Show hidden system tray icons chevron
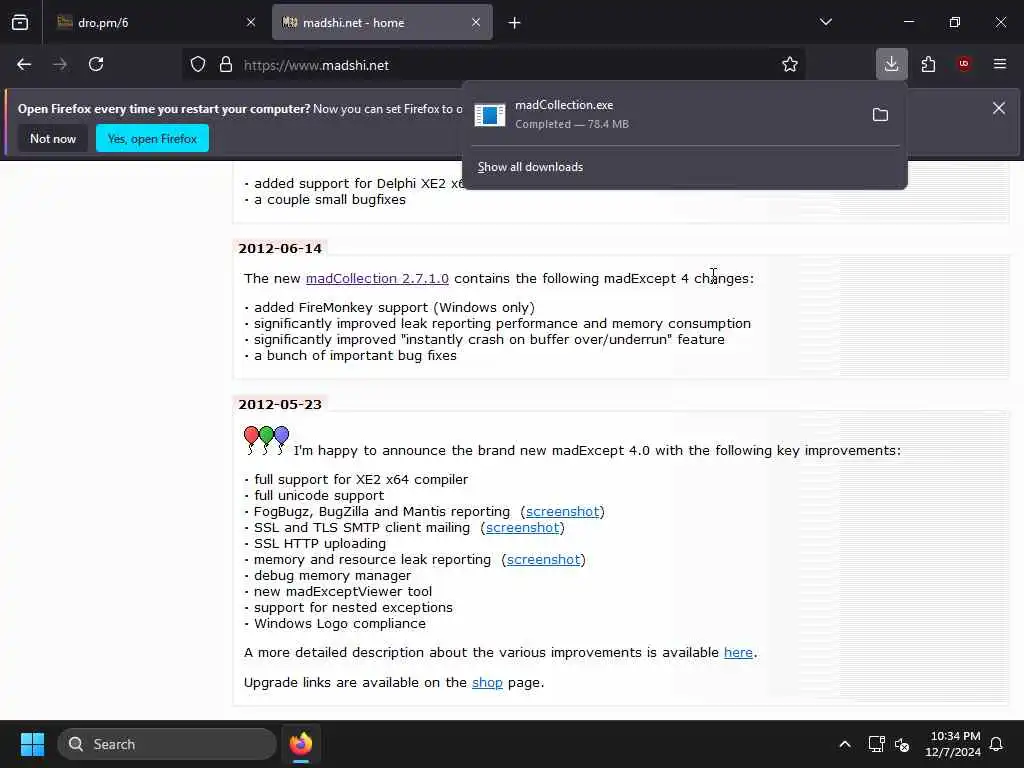The width and height of the screenshot is (1024, 768). point(844,744)
